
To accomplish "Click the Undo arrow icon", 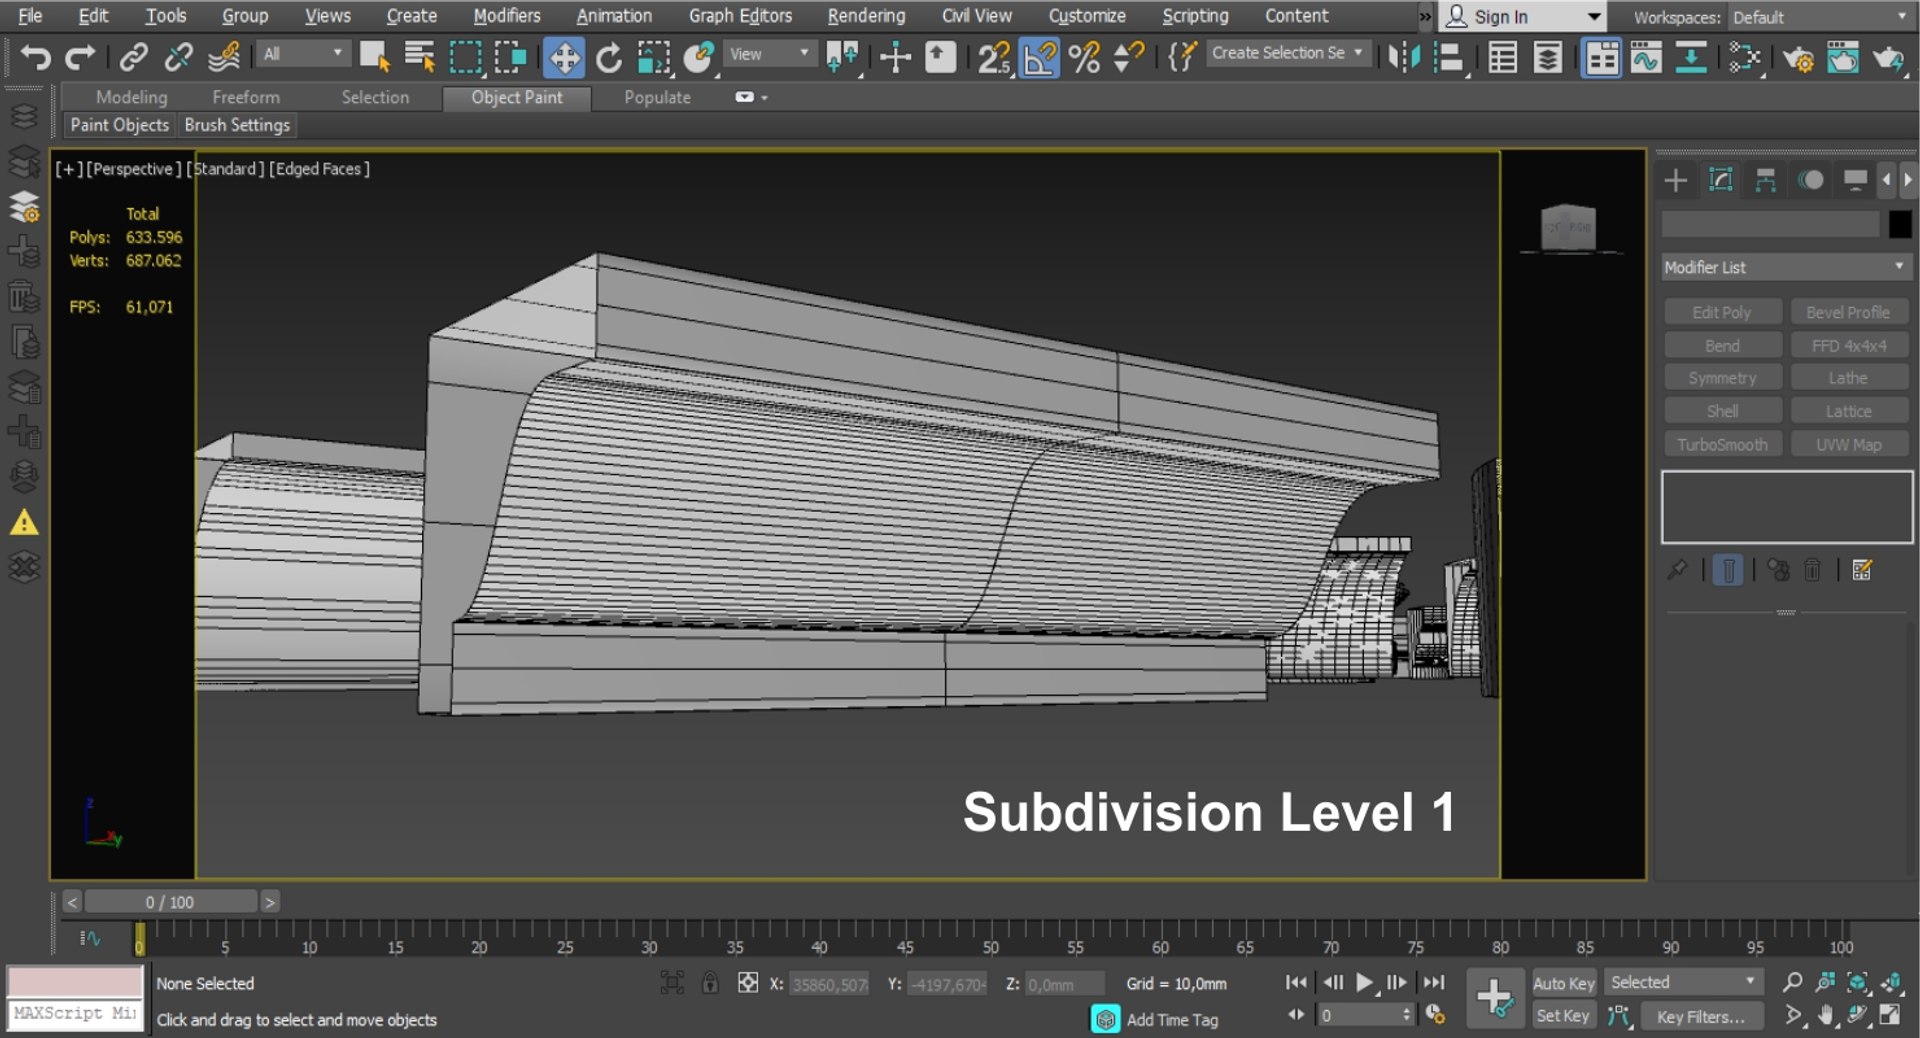I will click(x=35, y=57).
